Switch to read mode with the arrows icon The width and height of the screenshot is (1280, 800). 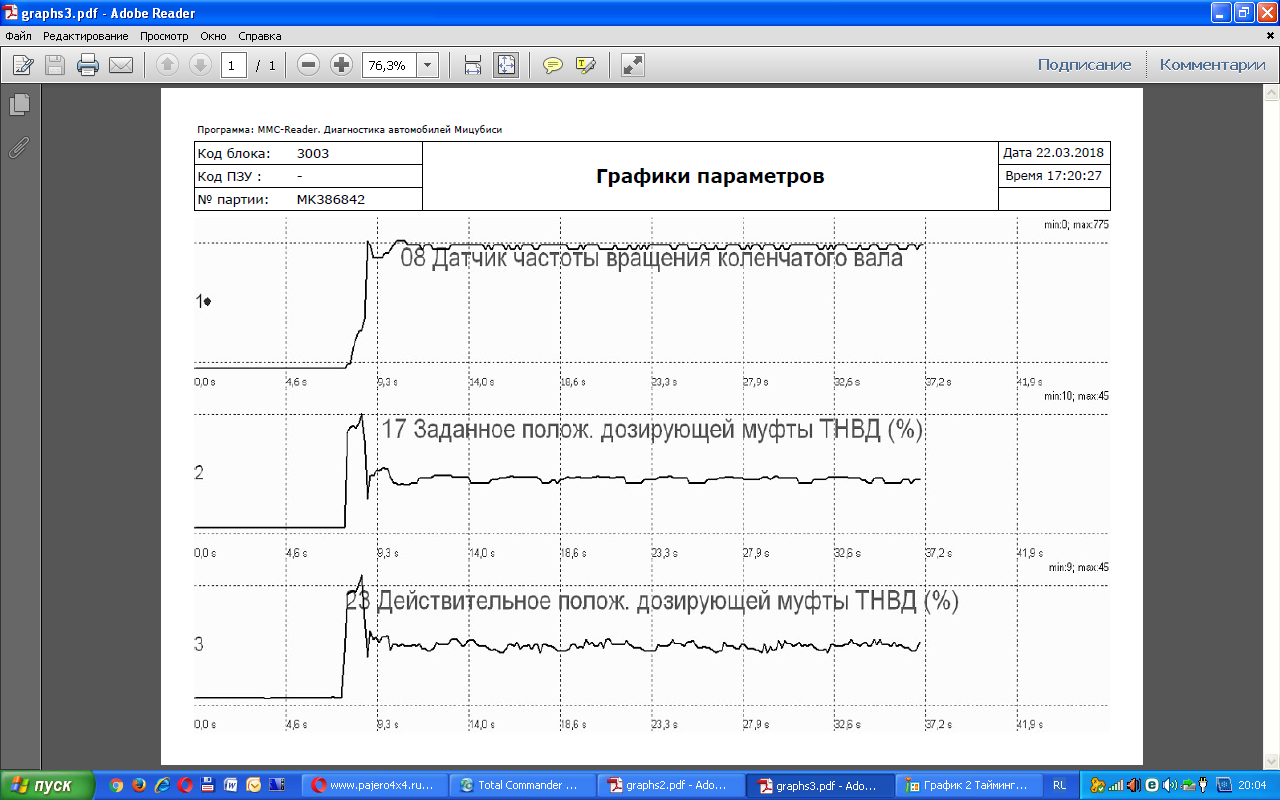(x=632, y=65)
